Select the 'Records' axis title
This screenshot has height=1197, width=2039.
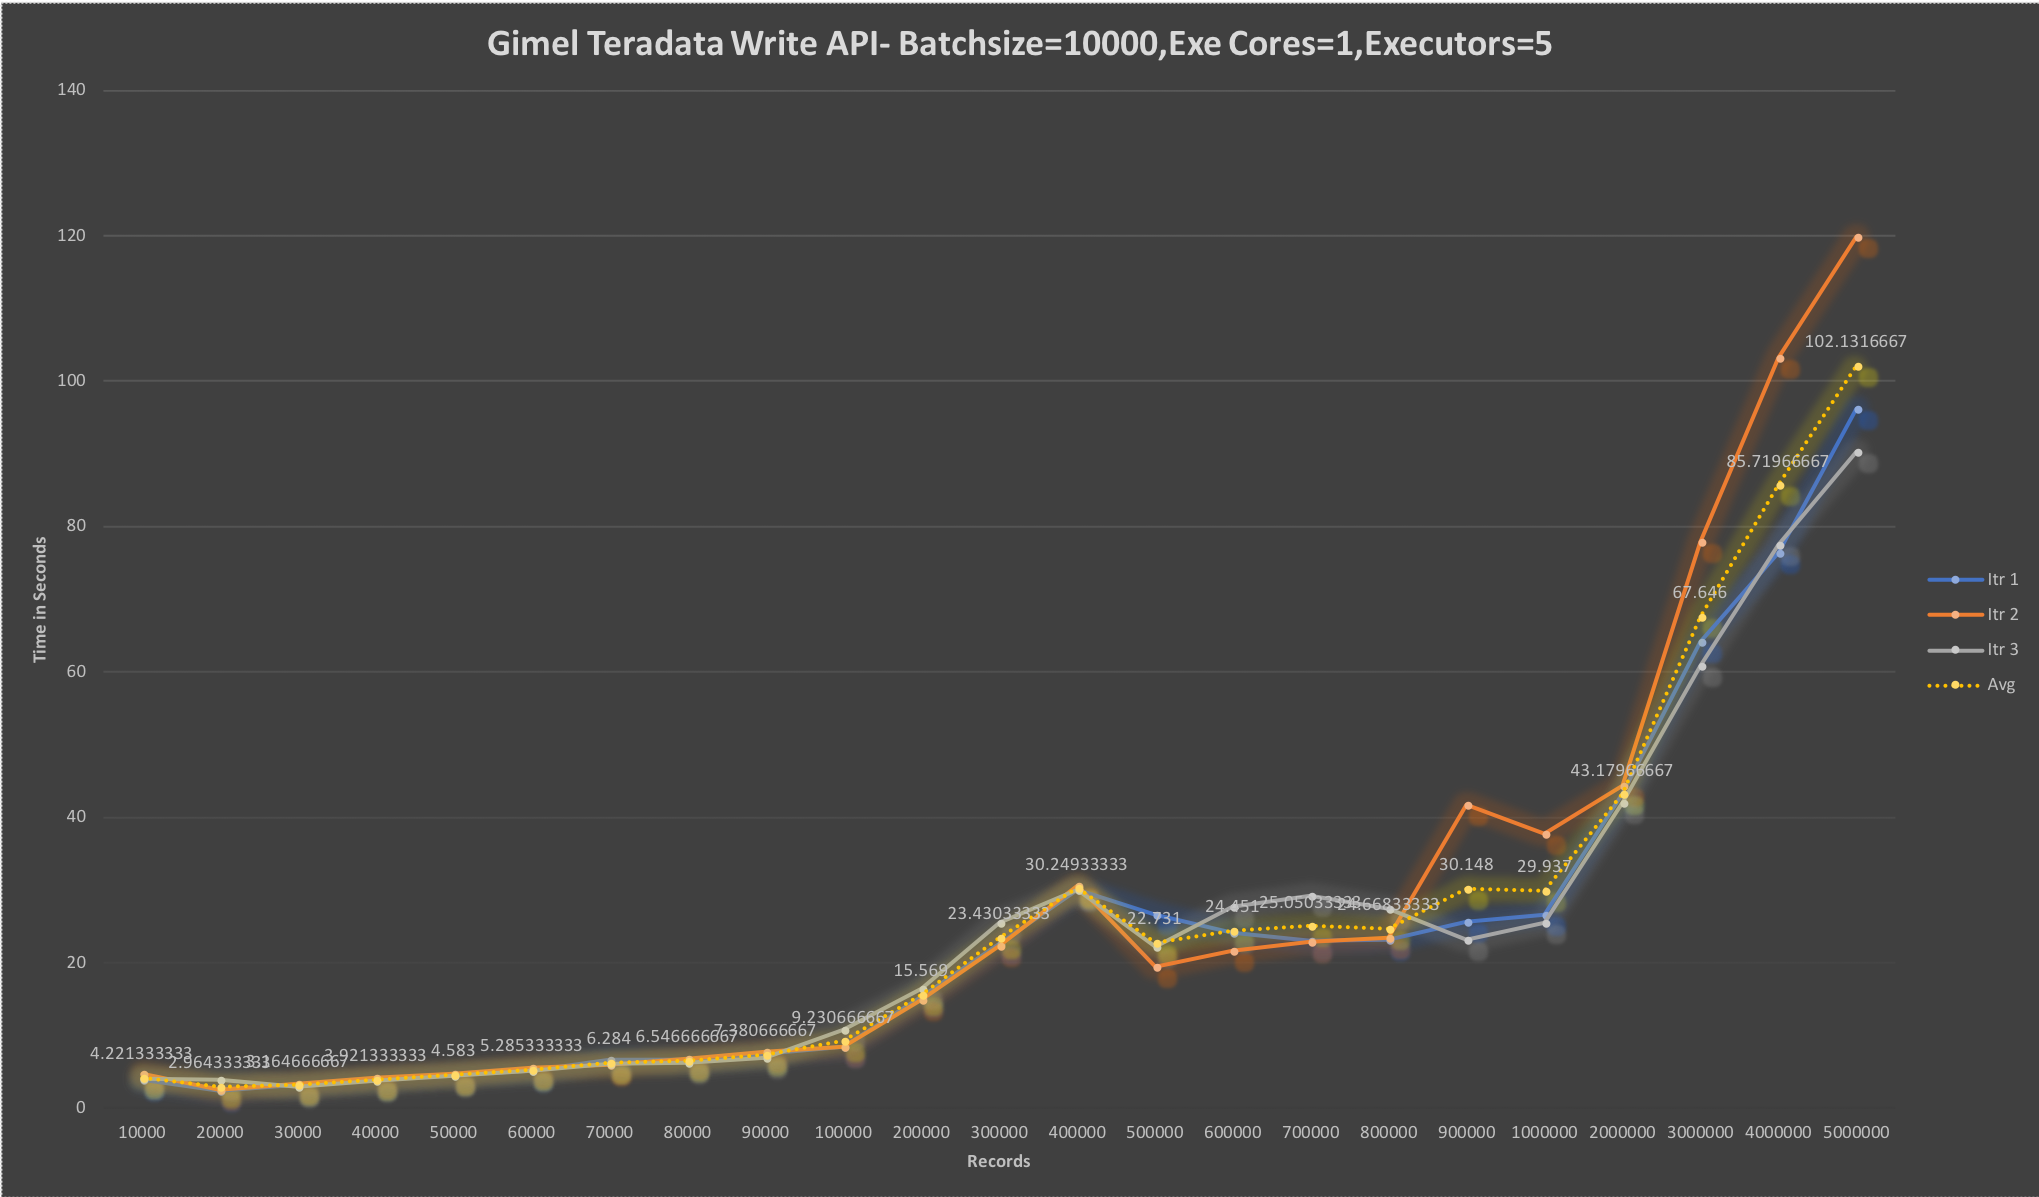coord(998,1161)
